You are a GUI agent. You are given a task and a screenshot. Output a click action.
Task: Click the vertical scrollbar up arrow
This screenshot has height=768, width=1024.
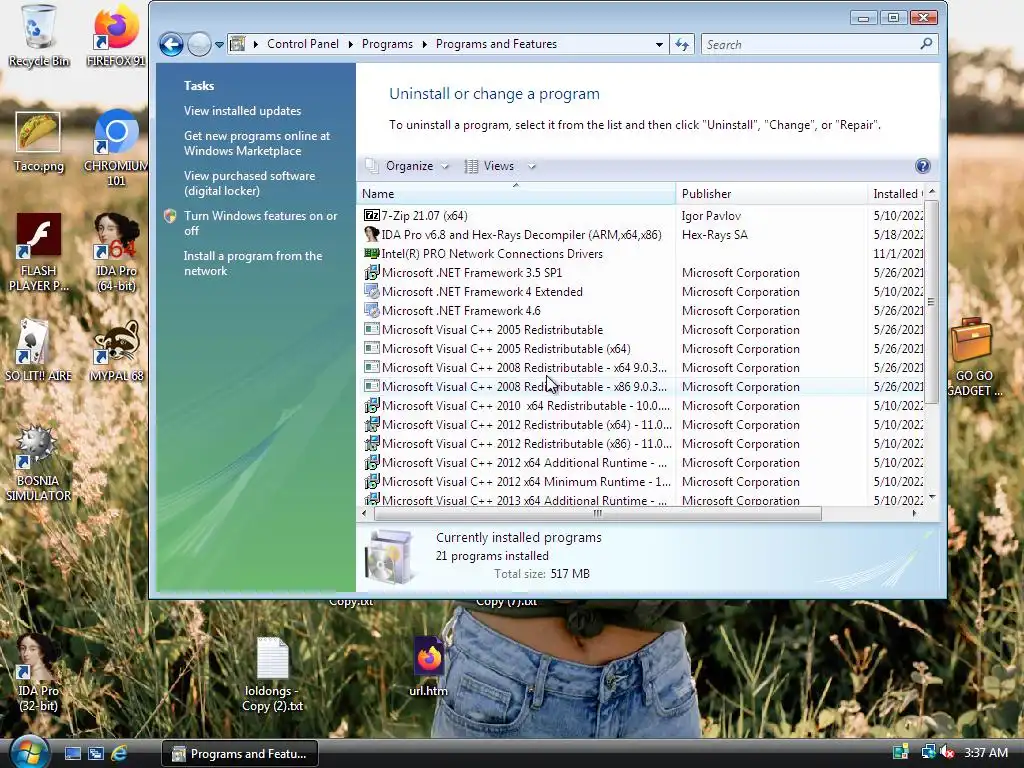point(932,191)
